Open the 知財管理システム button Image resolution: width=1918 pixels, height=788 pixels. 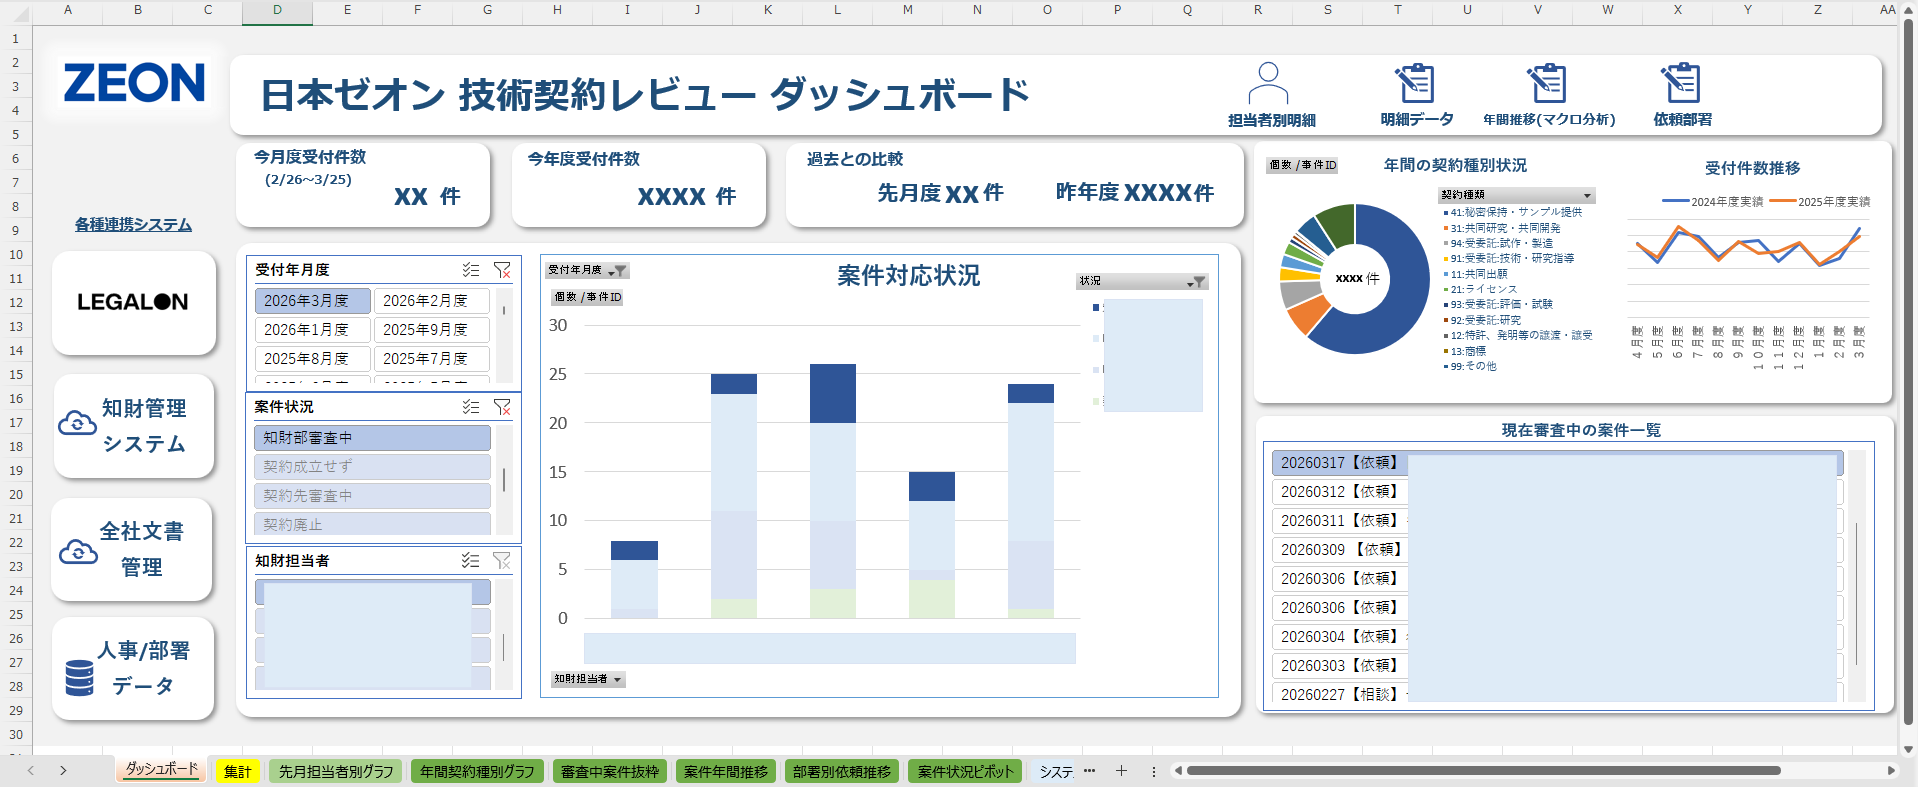click(x=134, y=426)
